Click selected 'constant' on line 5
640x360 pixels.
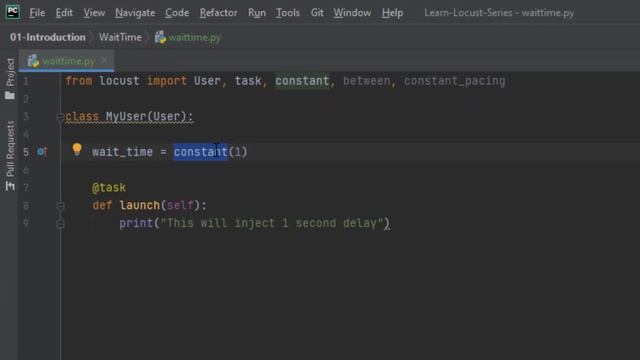[200, 152]
